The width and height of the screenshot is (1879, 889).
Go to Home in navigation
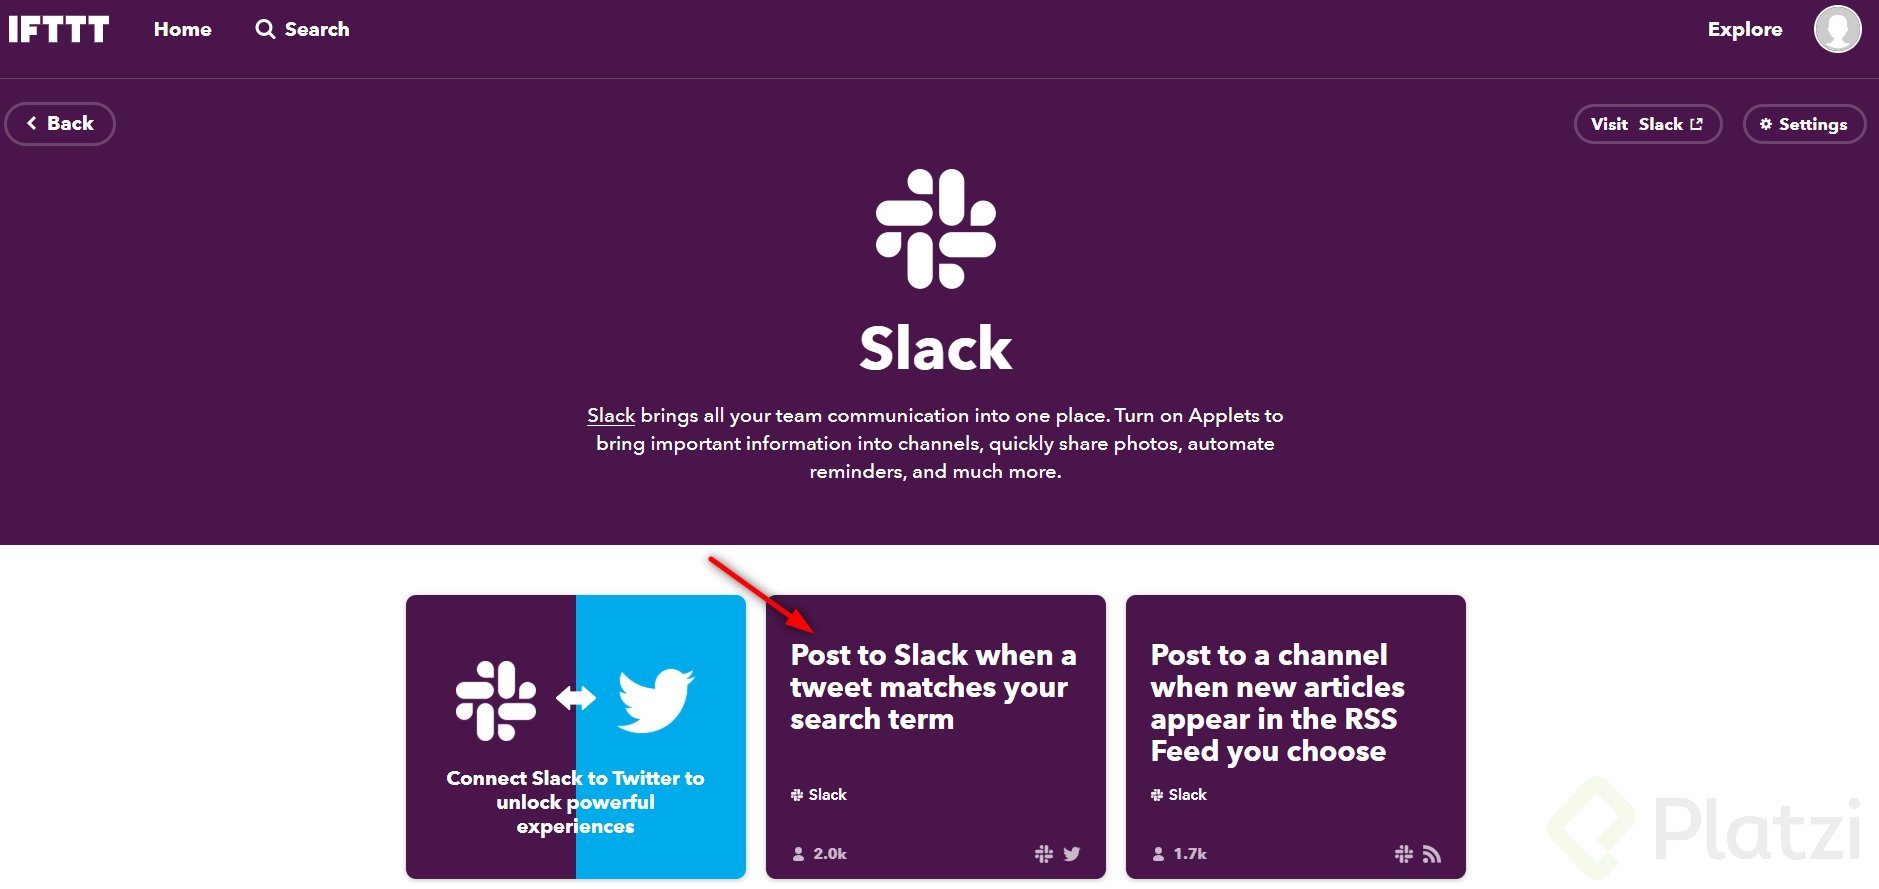click(x=183, y=29)
